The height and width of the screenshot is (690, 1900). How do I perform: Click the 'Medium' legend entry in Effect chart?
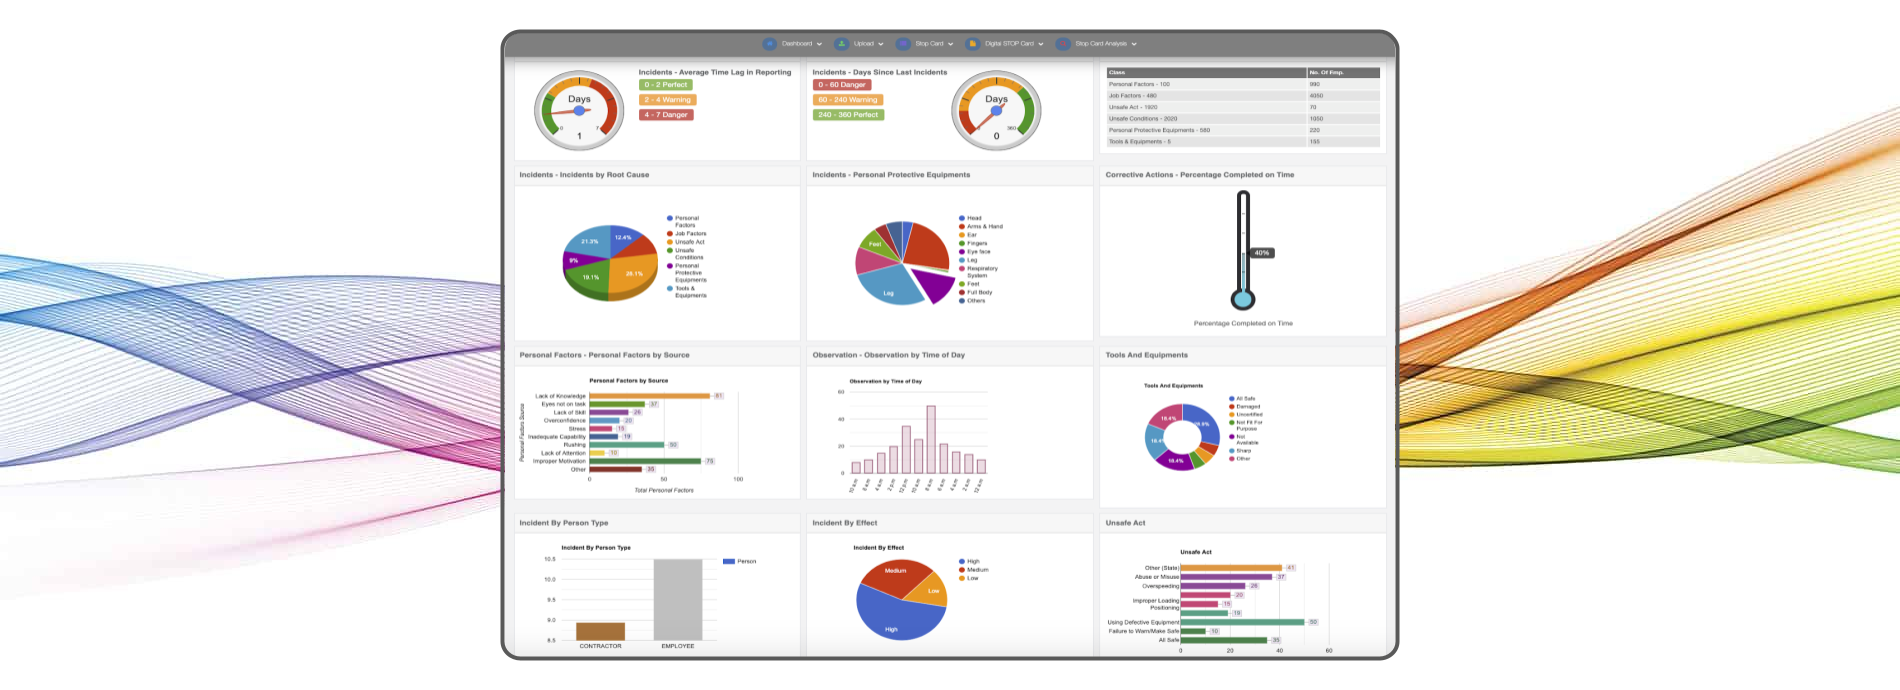(974, 570)
